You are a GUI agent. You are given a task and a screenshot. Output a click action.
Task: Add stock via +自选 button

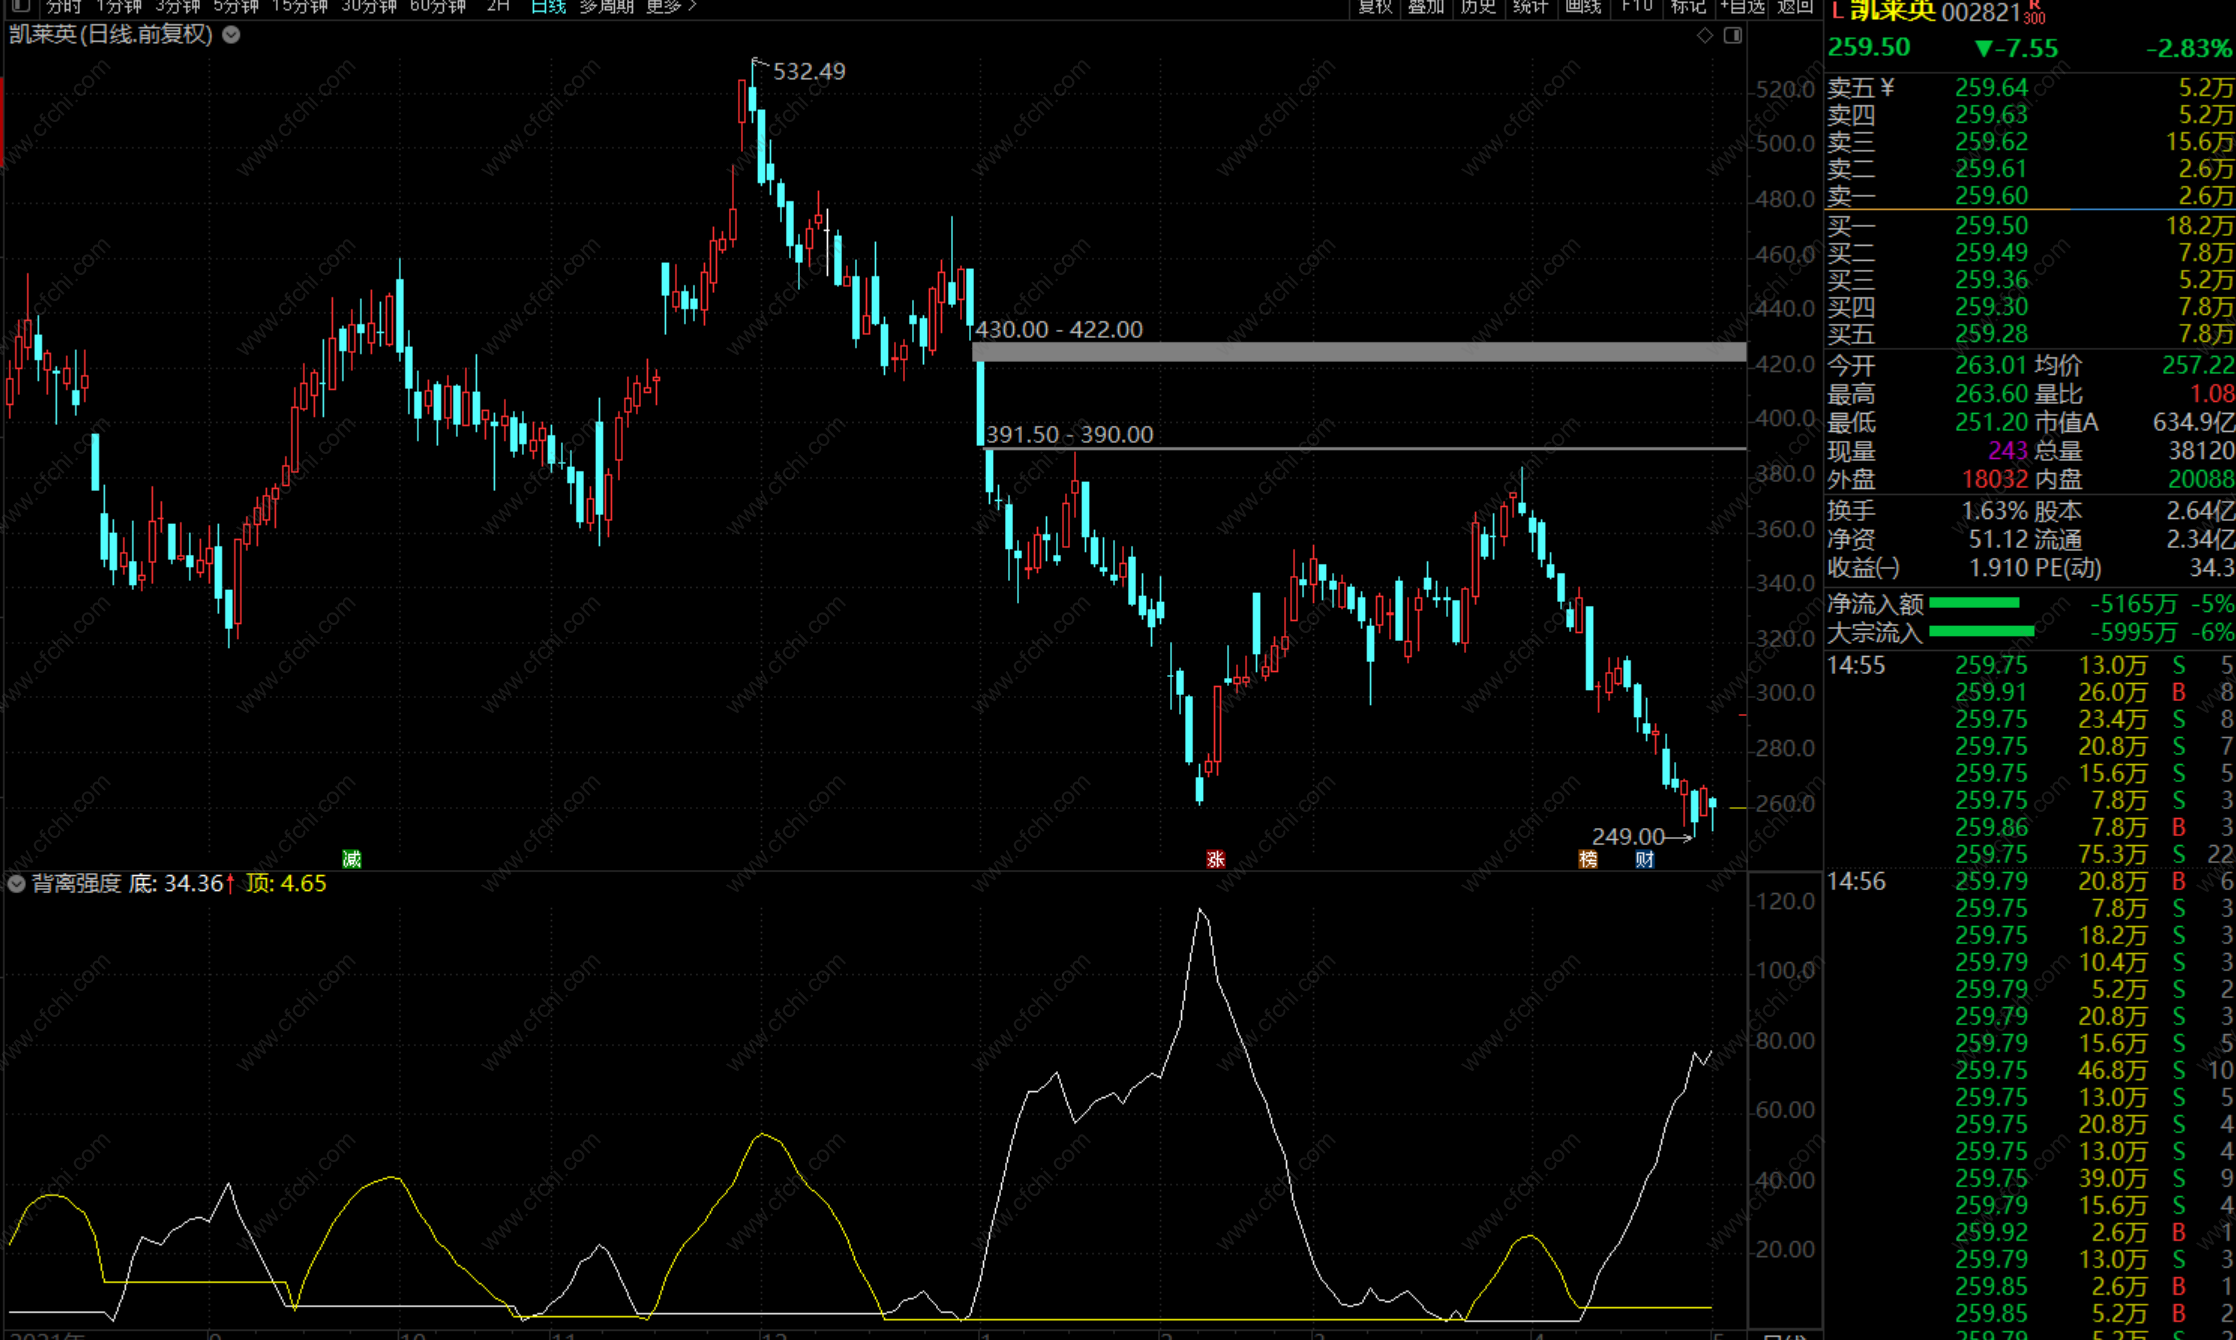pyautogui.click(x=1742, y=6)
